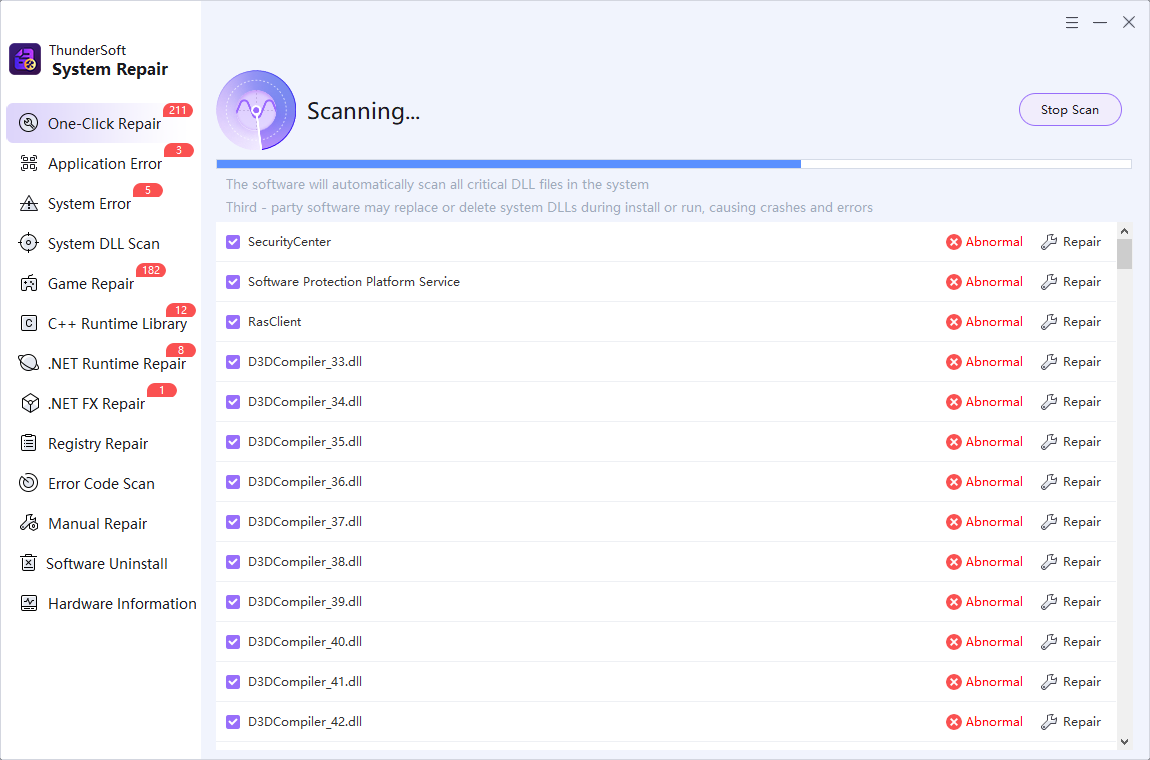Open the Application Error section
Image resolution: width=1150 pixels, height=760 pixels.
pyautogui.click(x=104, y=164)
